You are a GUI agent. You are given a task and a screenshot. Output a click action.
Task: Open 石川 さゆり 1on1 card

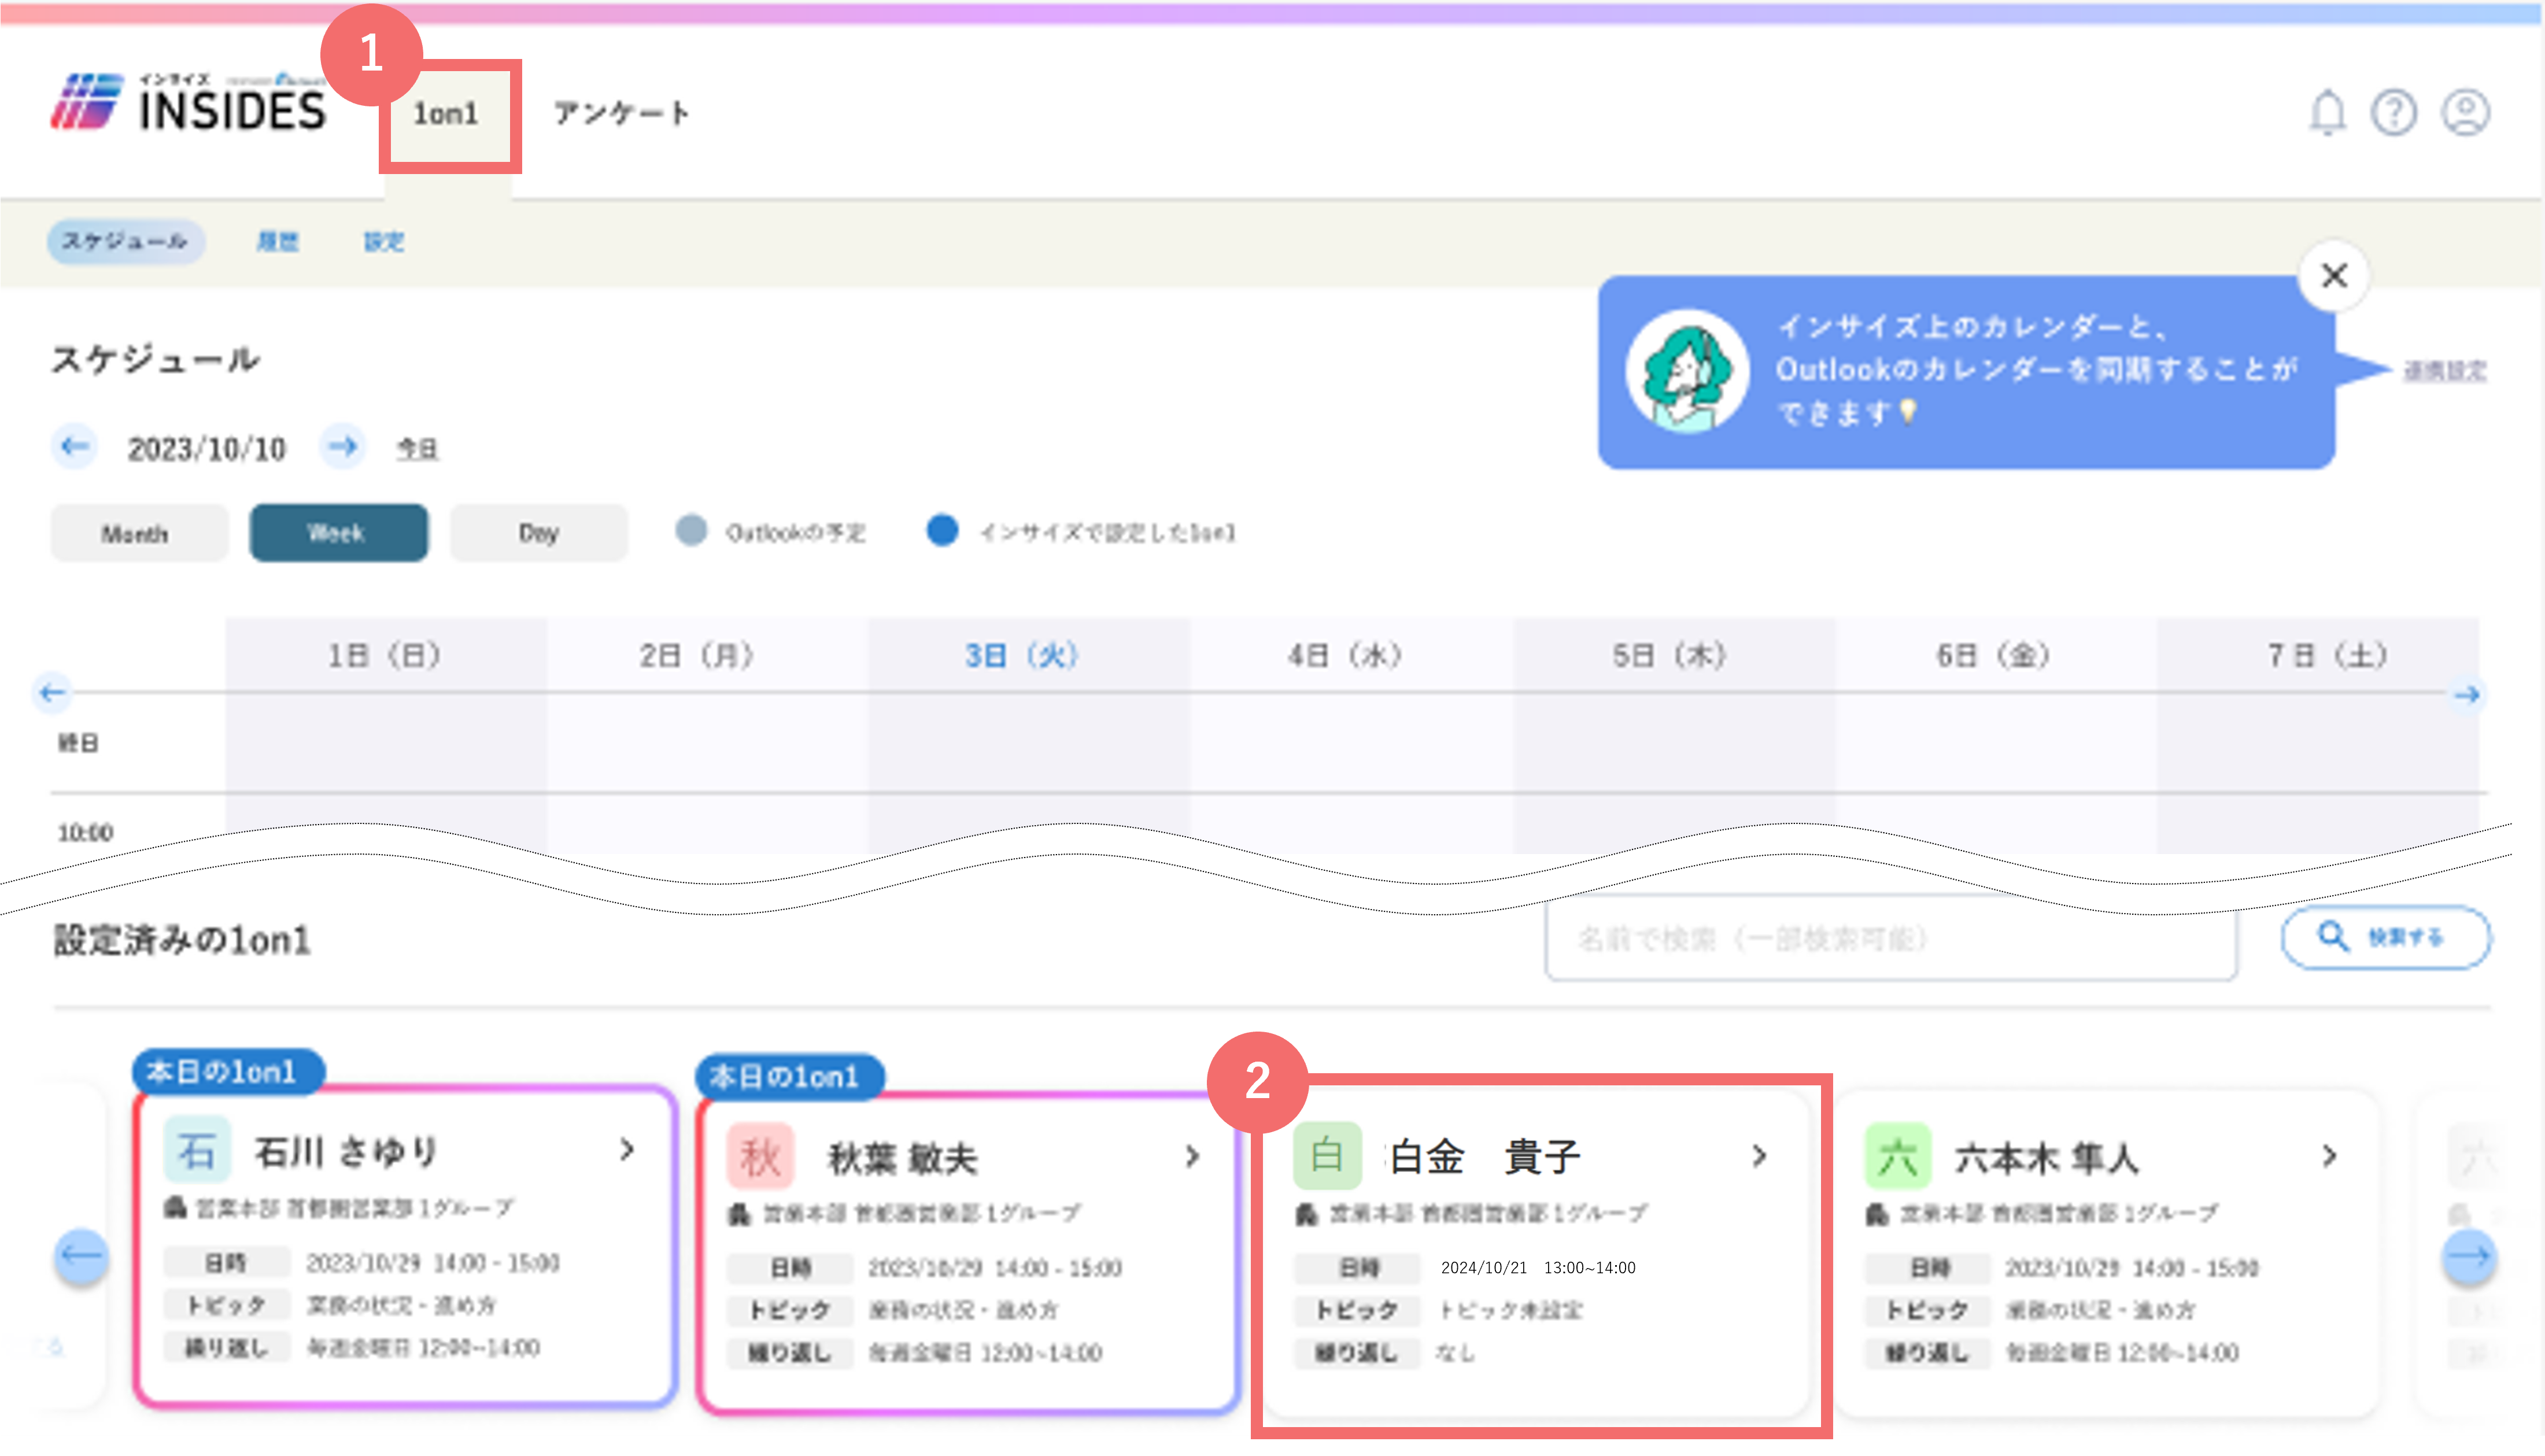pos(405,1246)
